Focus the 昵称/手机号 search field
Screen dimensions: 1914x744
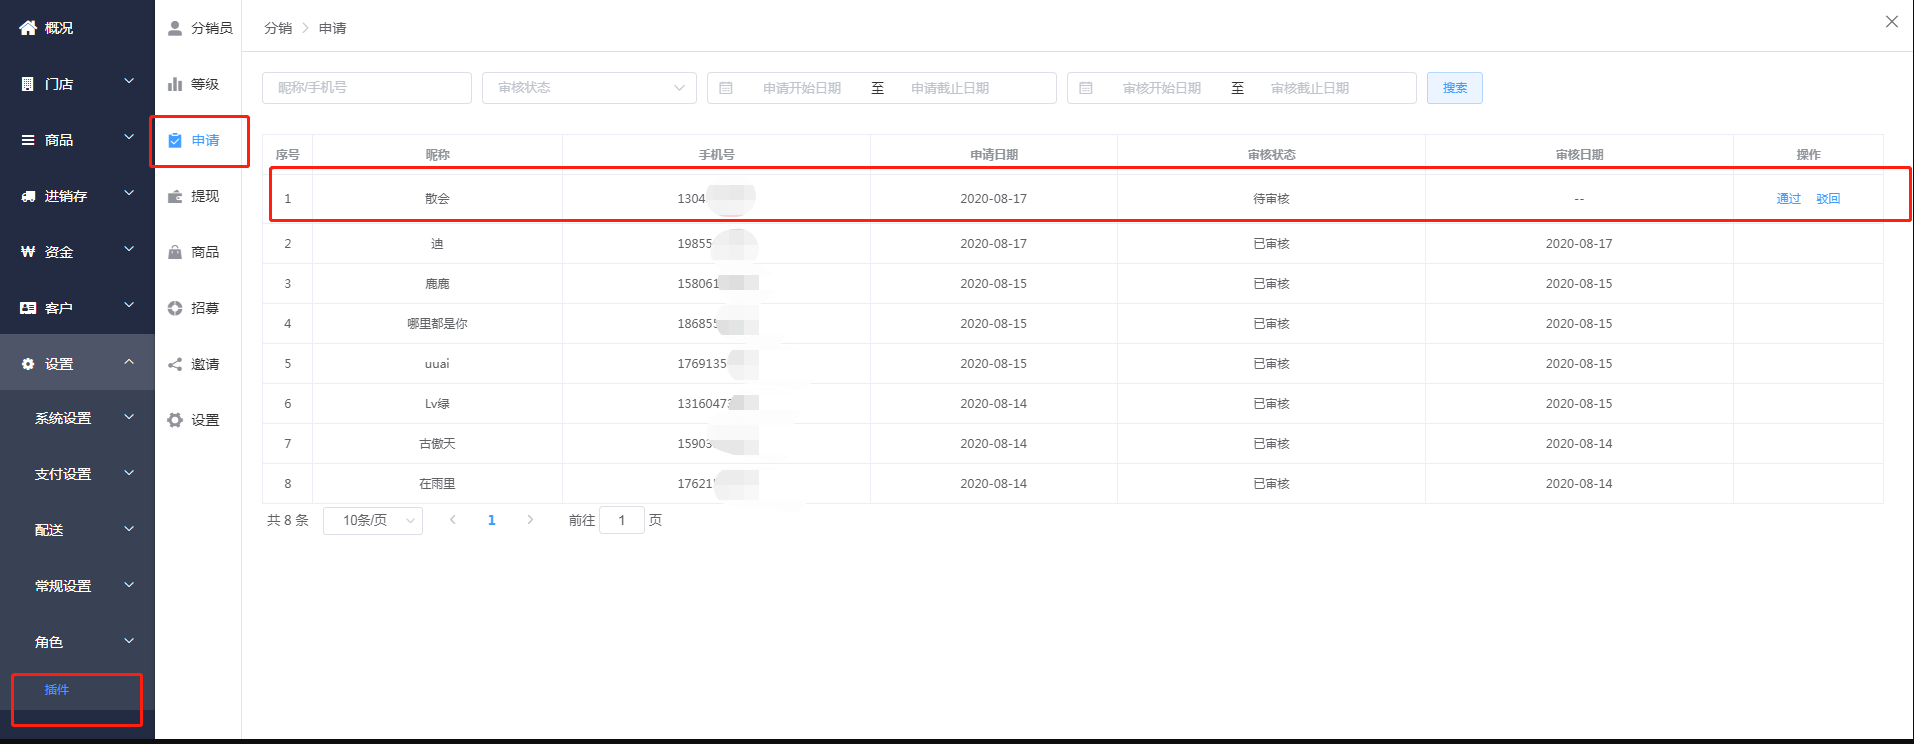(367, 88)
